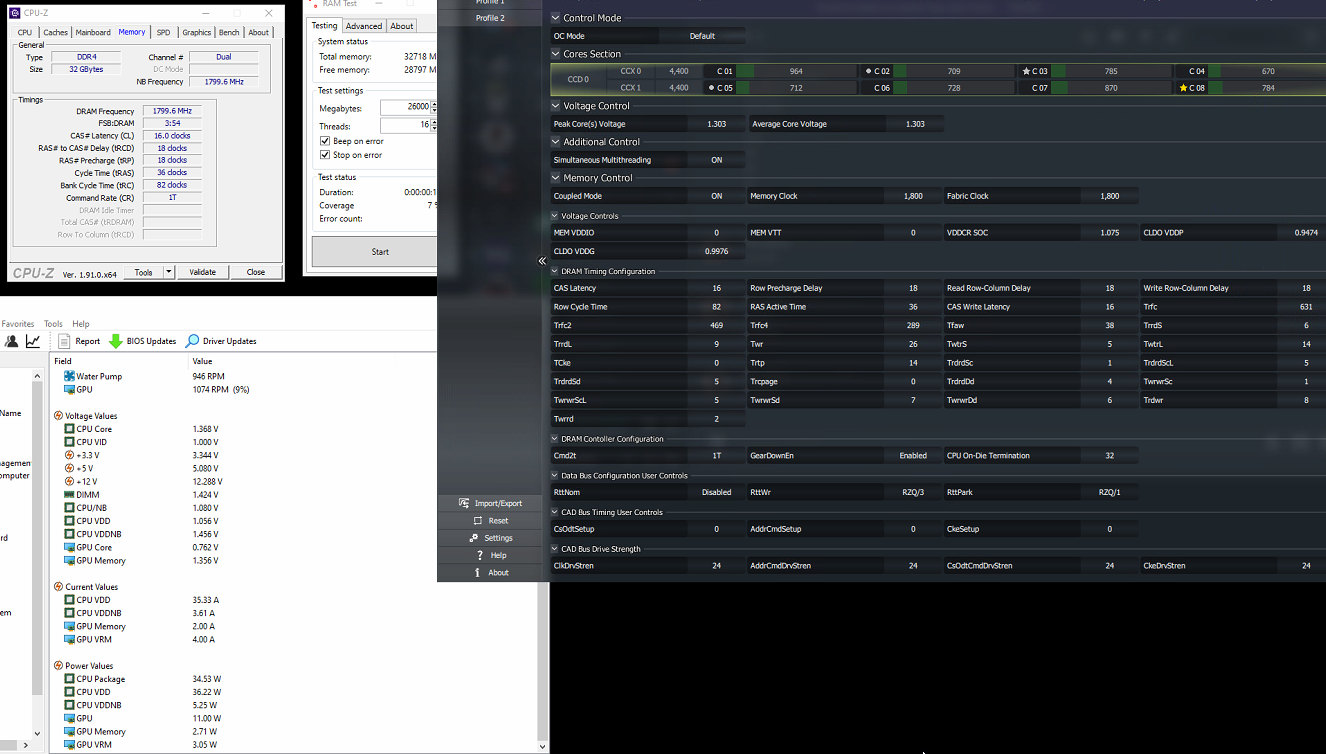Screen dimensions: 1326x754
Task: Collapse sidebar with double-chevron arrow
Action: 543,261
